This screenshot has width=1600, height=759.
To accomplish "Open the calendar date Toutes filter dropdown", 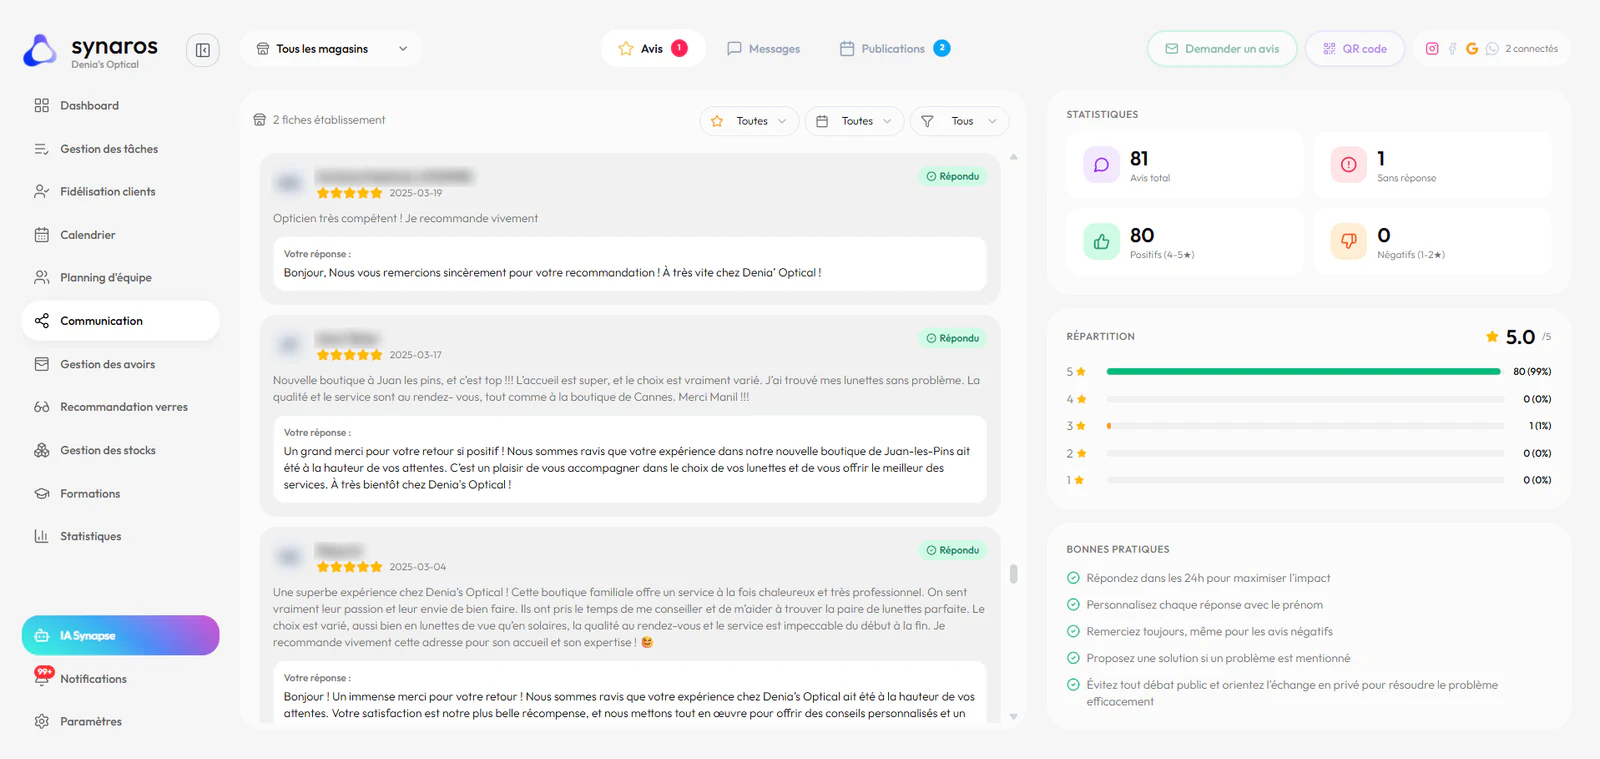I will coord(854,121).
